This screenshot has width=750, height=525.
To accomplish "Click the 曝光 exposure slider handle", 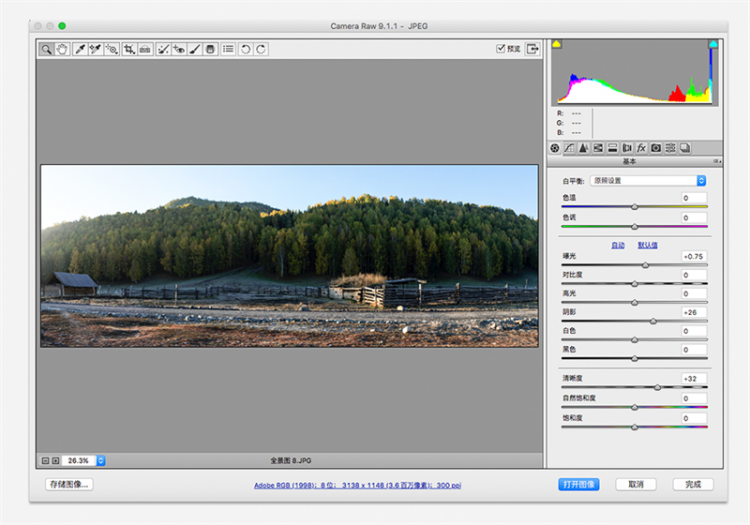I will [645, 265].
